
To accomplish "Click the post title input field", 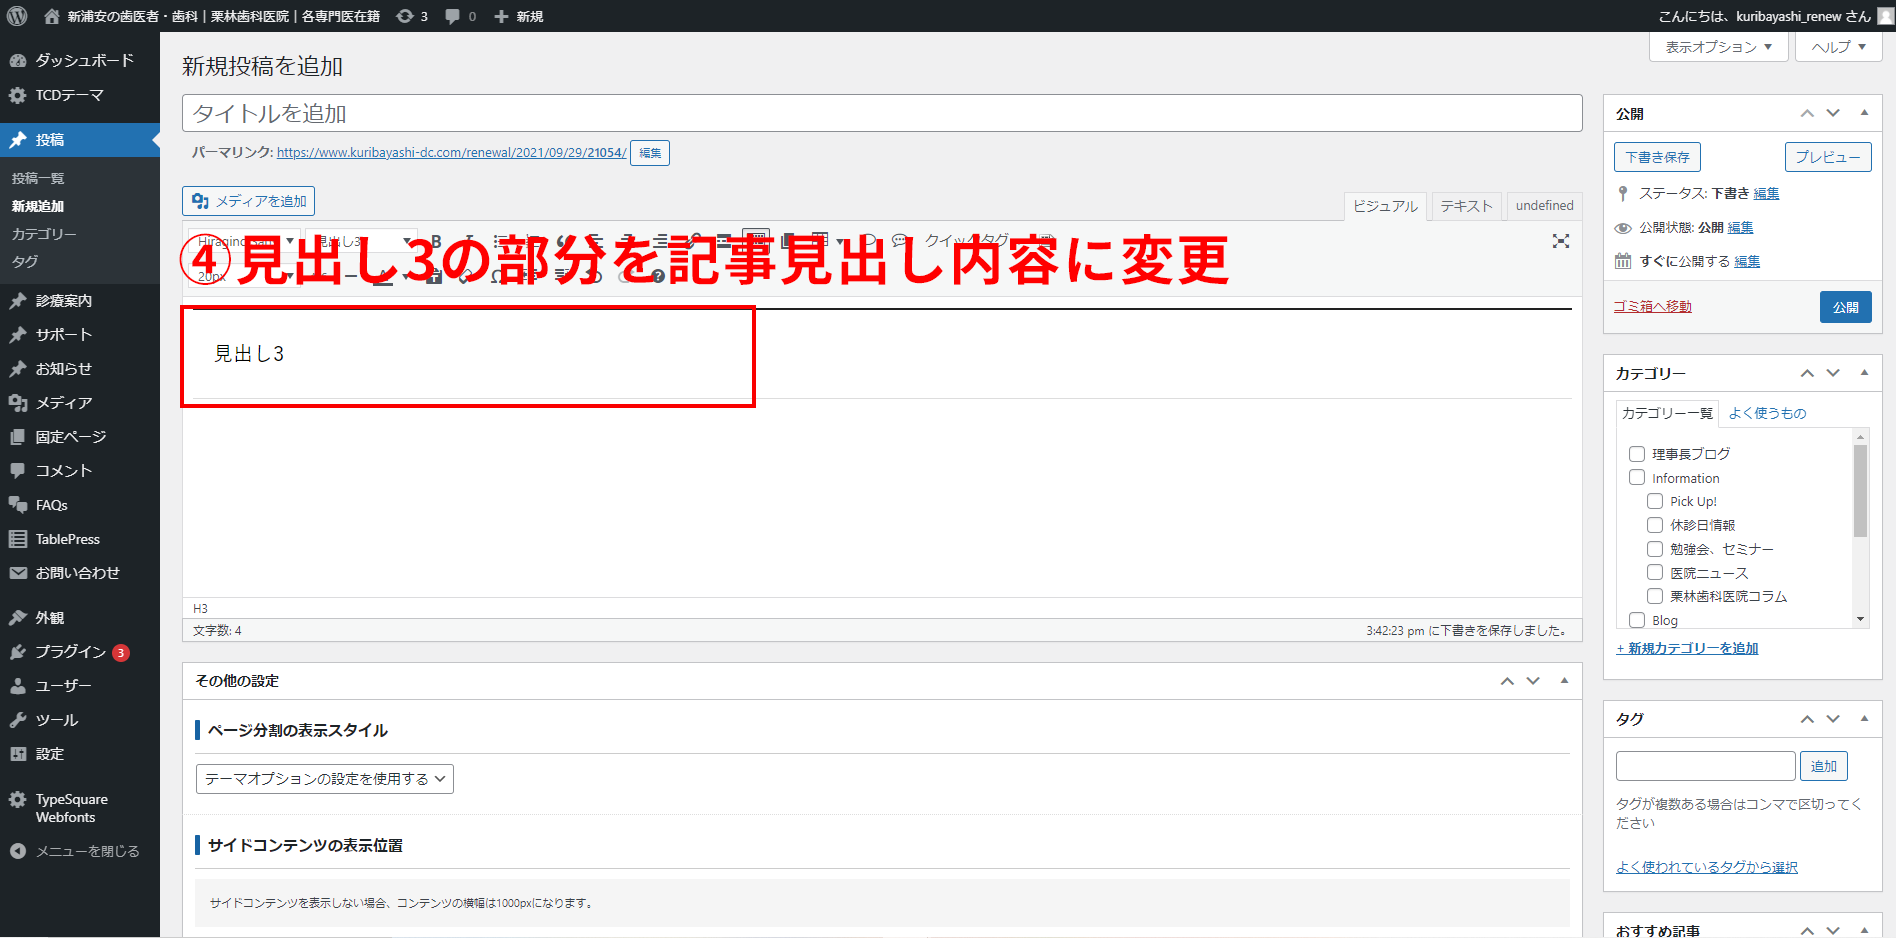I will tap(881, 113).
